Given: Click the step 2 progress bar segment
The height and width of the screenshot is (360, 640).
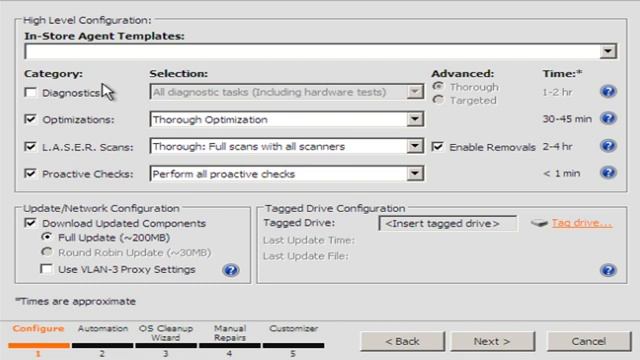Looking at the screenshot, I should pos(102,345).
